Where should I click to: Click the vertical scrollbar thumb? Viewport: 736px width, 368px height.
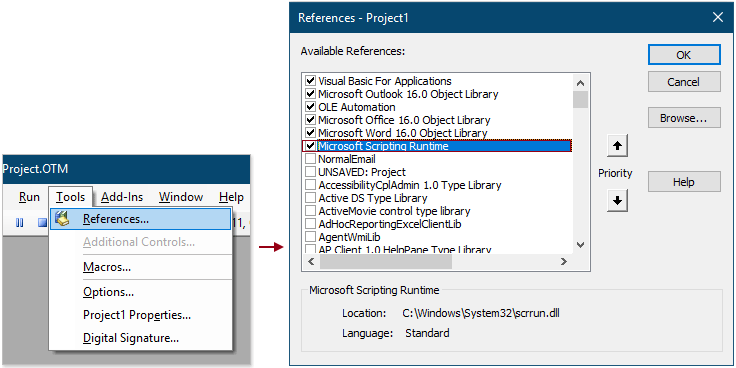pyautogui.click(x=581, y=100)
